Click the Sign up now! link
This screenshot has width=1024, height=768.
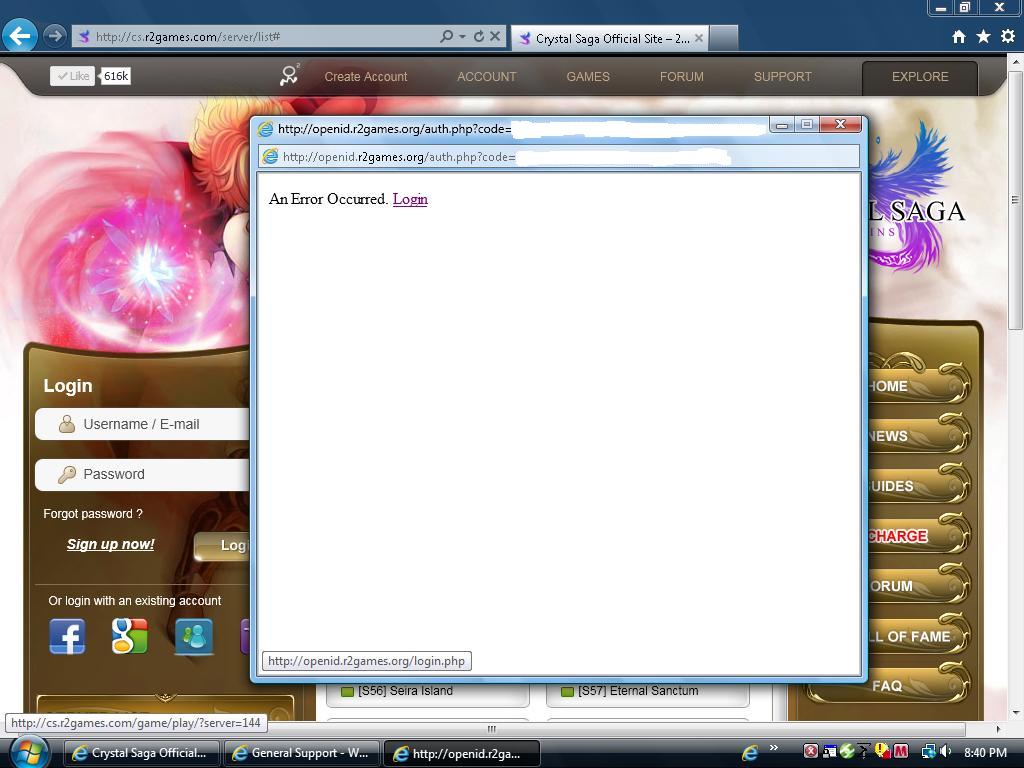tap(110, 544)
